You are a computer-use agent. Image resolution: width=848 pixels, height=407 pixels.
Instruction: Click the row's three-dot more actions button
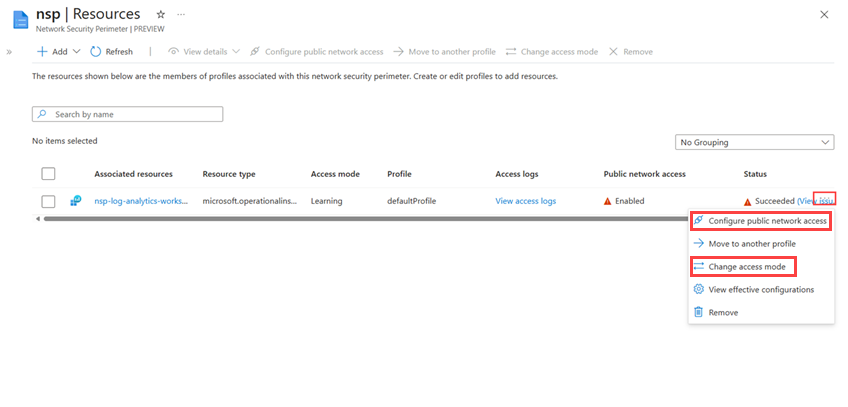pyautogui.click(x=825, y=200)
